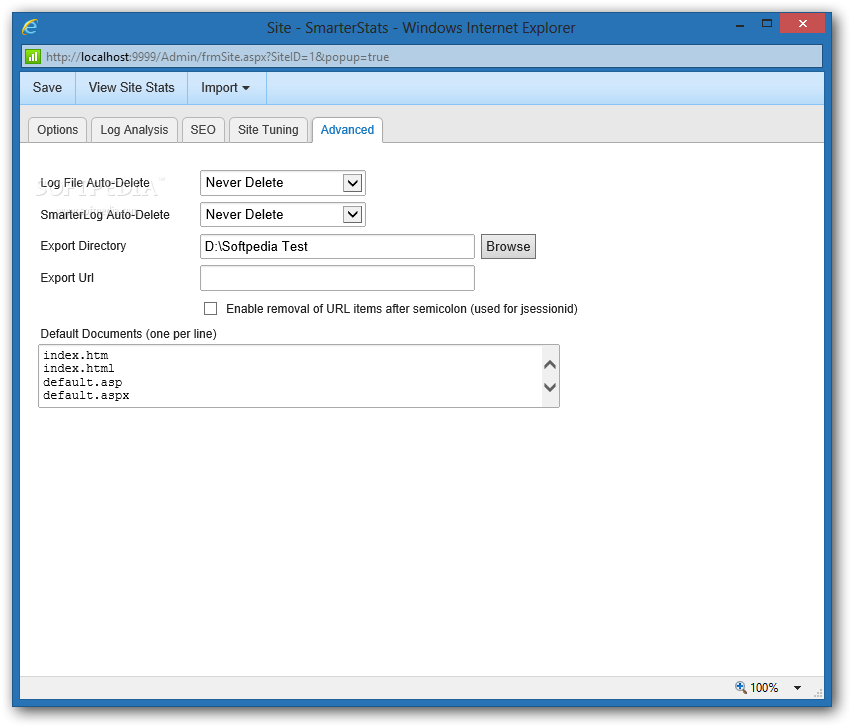
Task: Click the Save toolbar button
Action: pyautogui.click(x=47, y=87)
